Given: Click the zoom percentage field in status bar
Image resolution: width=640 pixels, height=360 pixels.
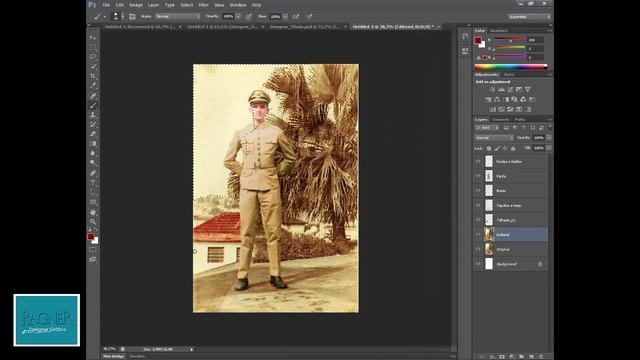Looking at the screenshot, I should [110, 349].
